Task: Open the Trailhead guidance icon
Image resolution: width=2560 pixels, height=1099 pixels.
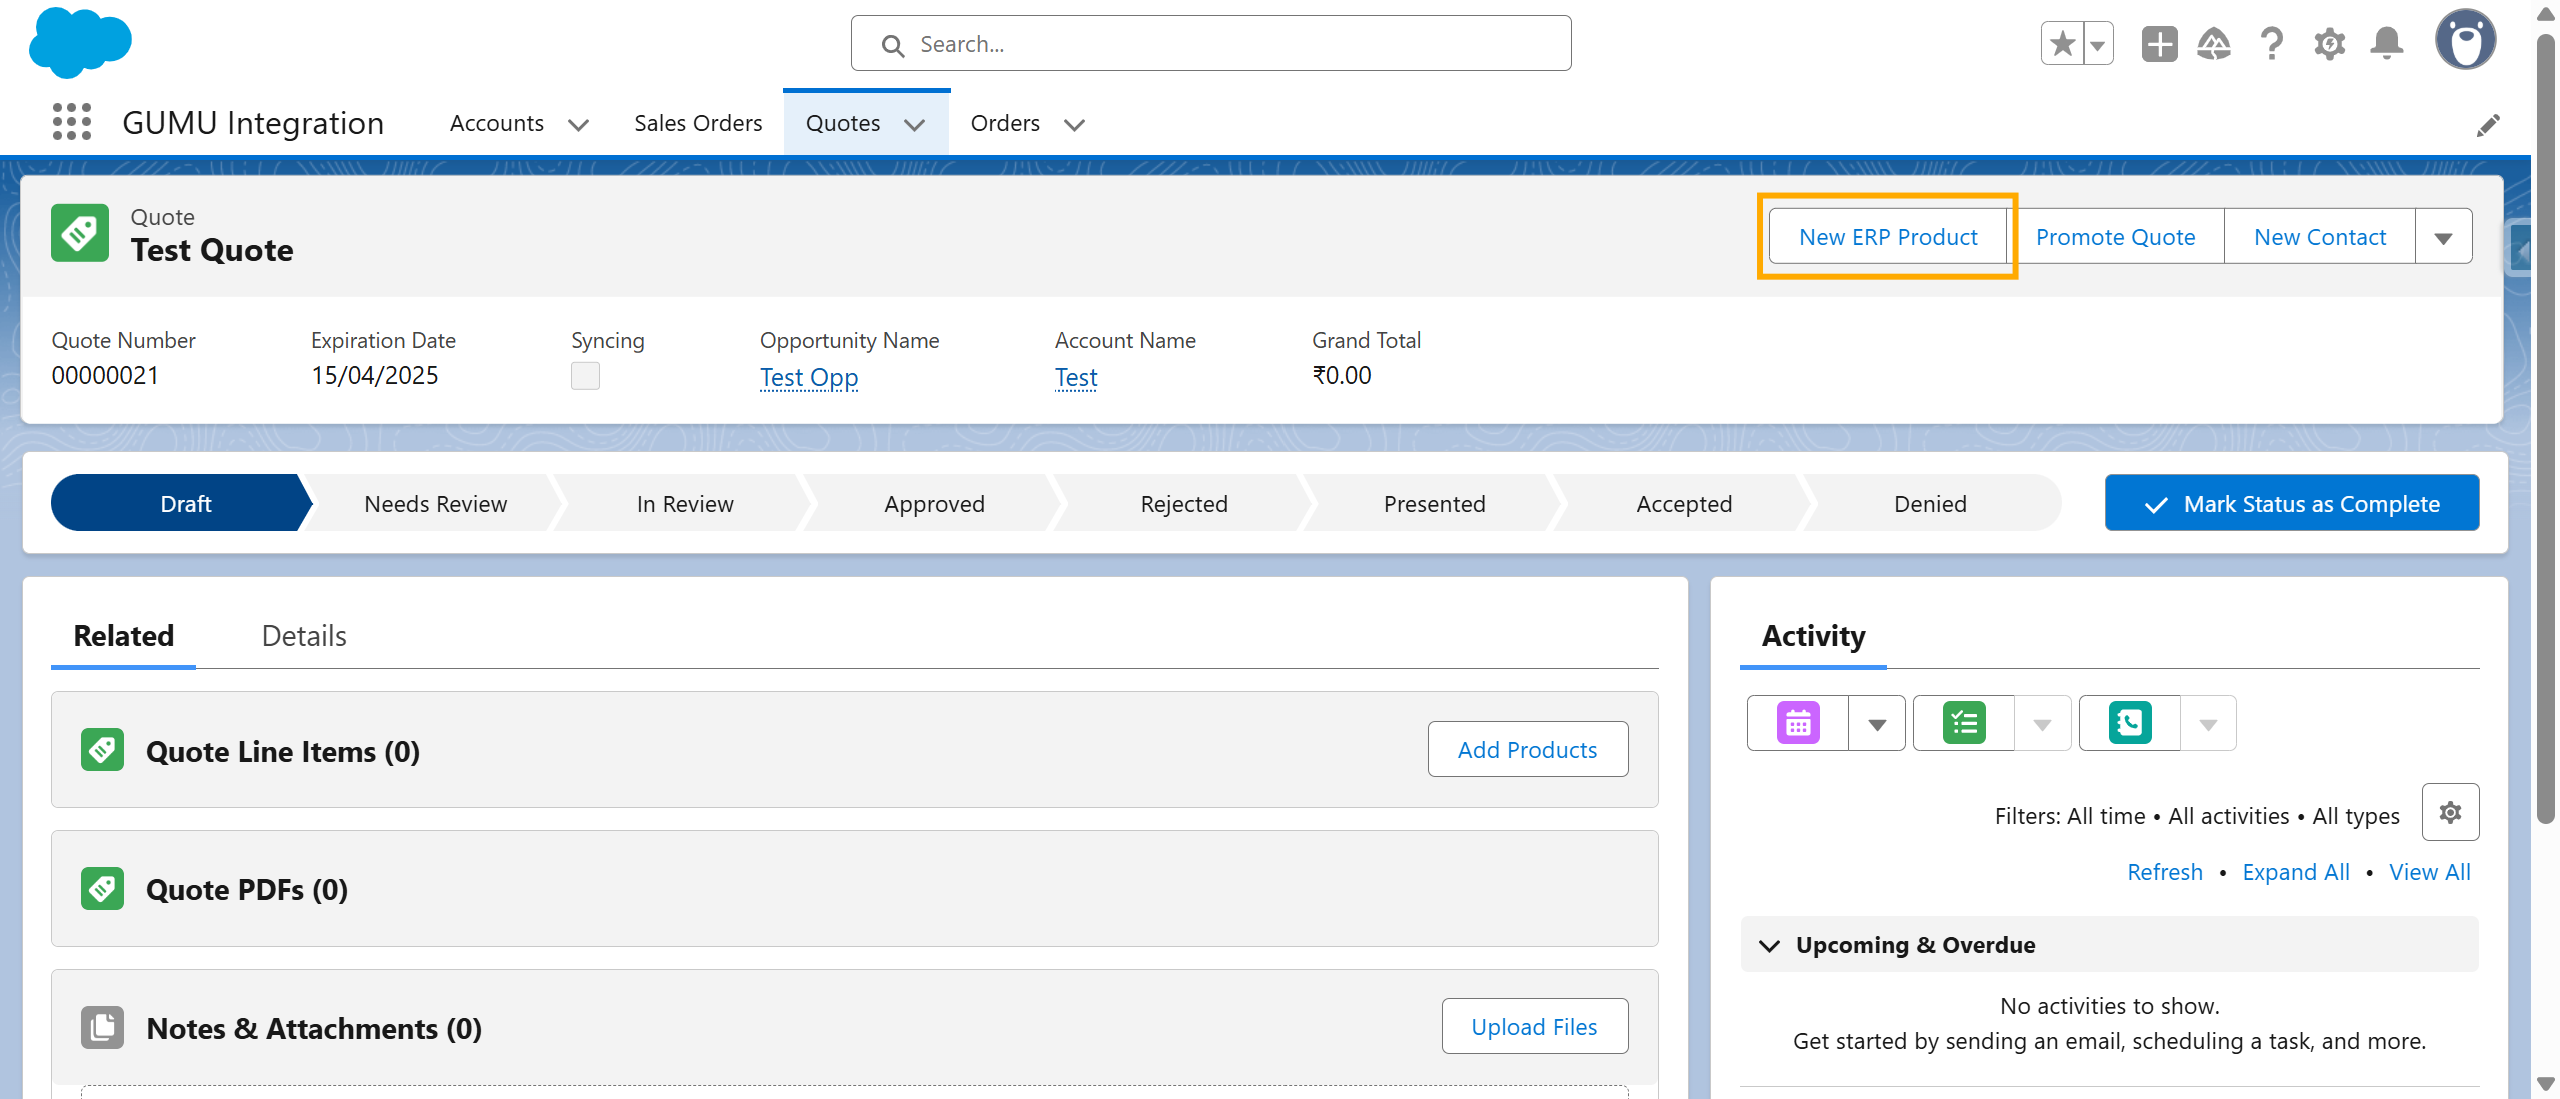Action: 2214,44
